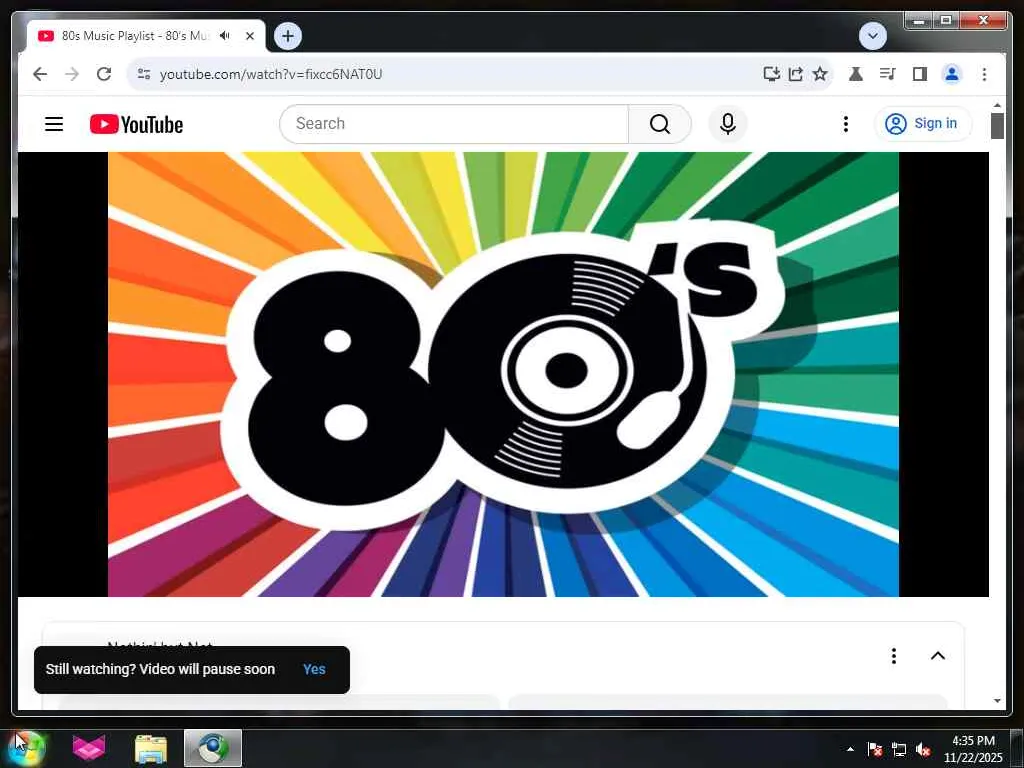Open Chrome Labs flask icon
The height and width of the screenshot is (768, 1024).
tap(856, 74)
